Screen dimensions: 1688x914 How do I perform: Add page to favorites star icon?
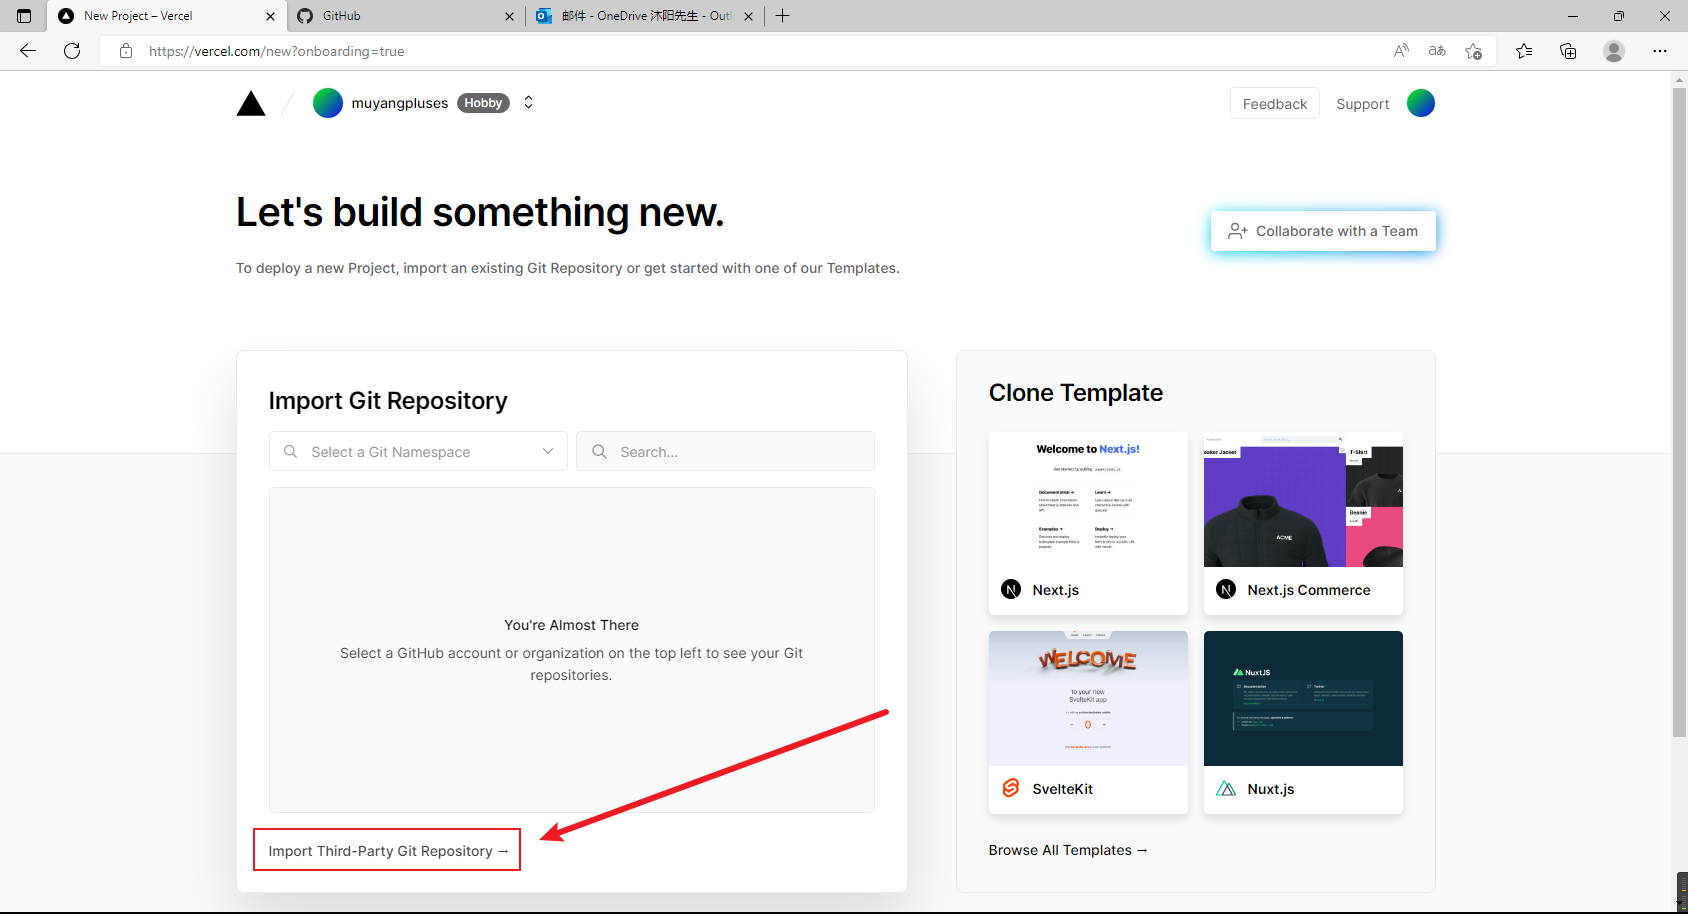point(1473,51)
